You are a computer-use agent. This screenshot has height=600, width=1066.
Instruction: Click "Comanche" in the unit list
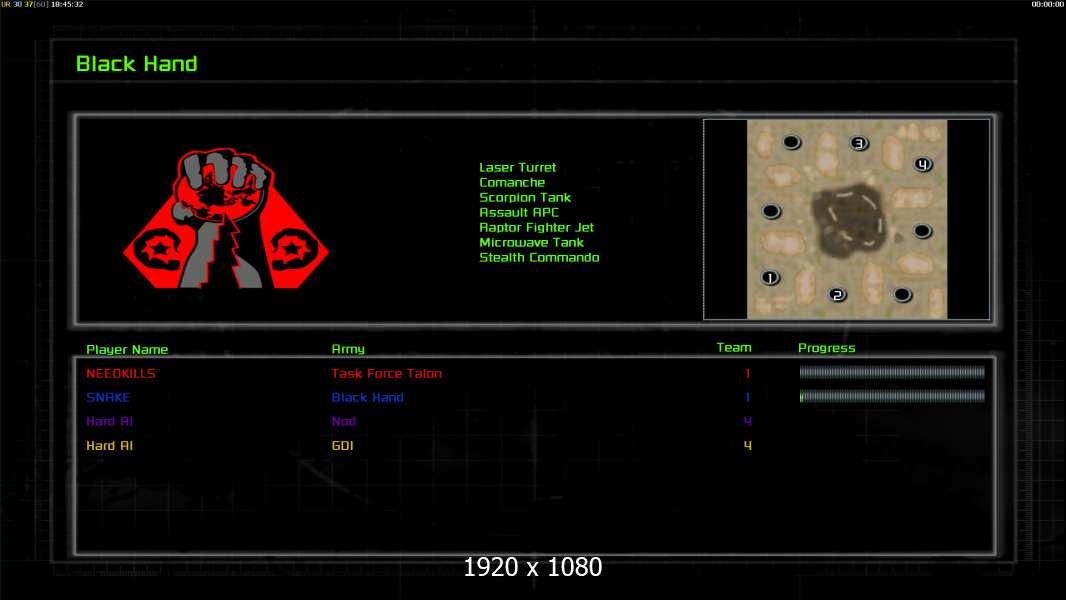coord(512,182)
